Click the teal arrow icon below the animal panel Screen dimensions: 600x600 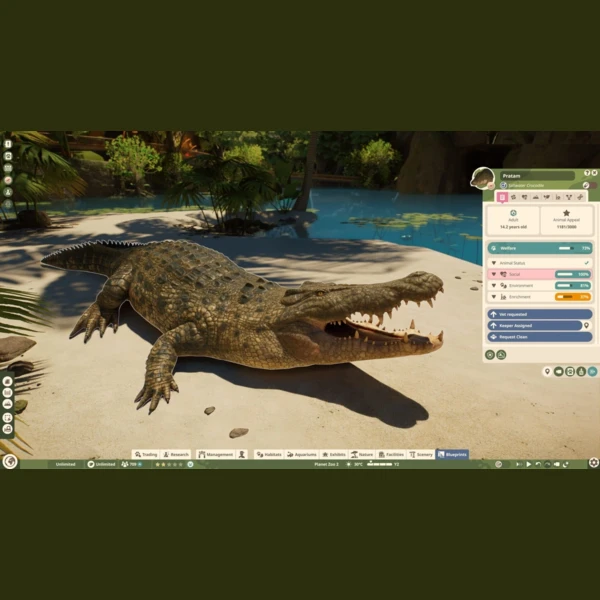592,371
